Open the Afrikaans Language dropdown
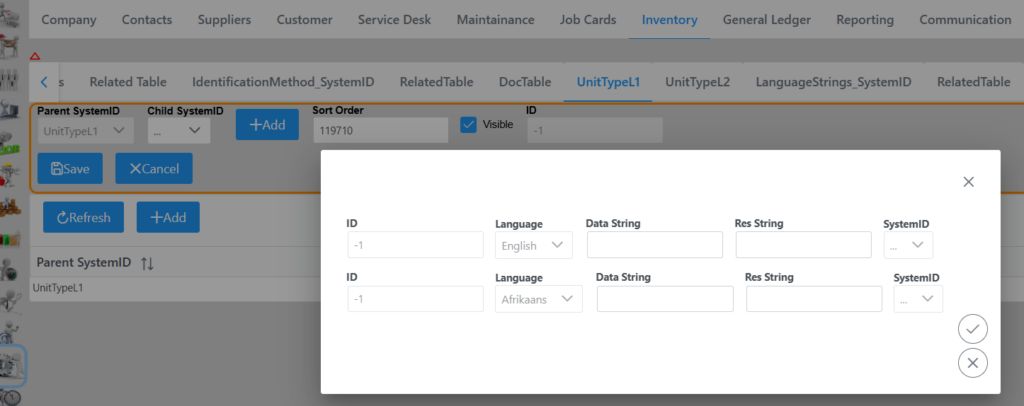 [x=538, y=299]
